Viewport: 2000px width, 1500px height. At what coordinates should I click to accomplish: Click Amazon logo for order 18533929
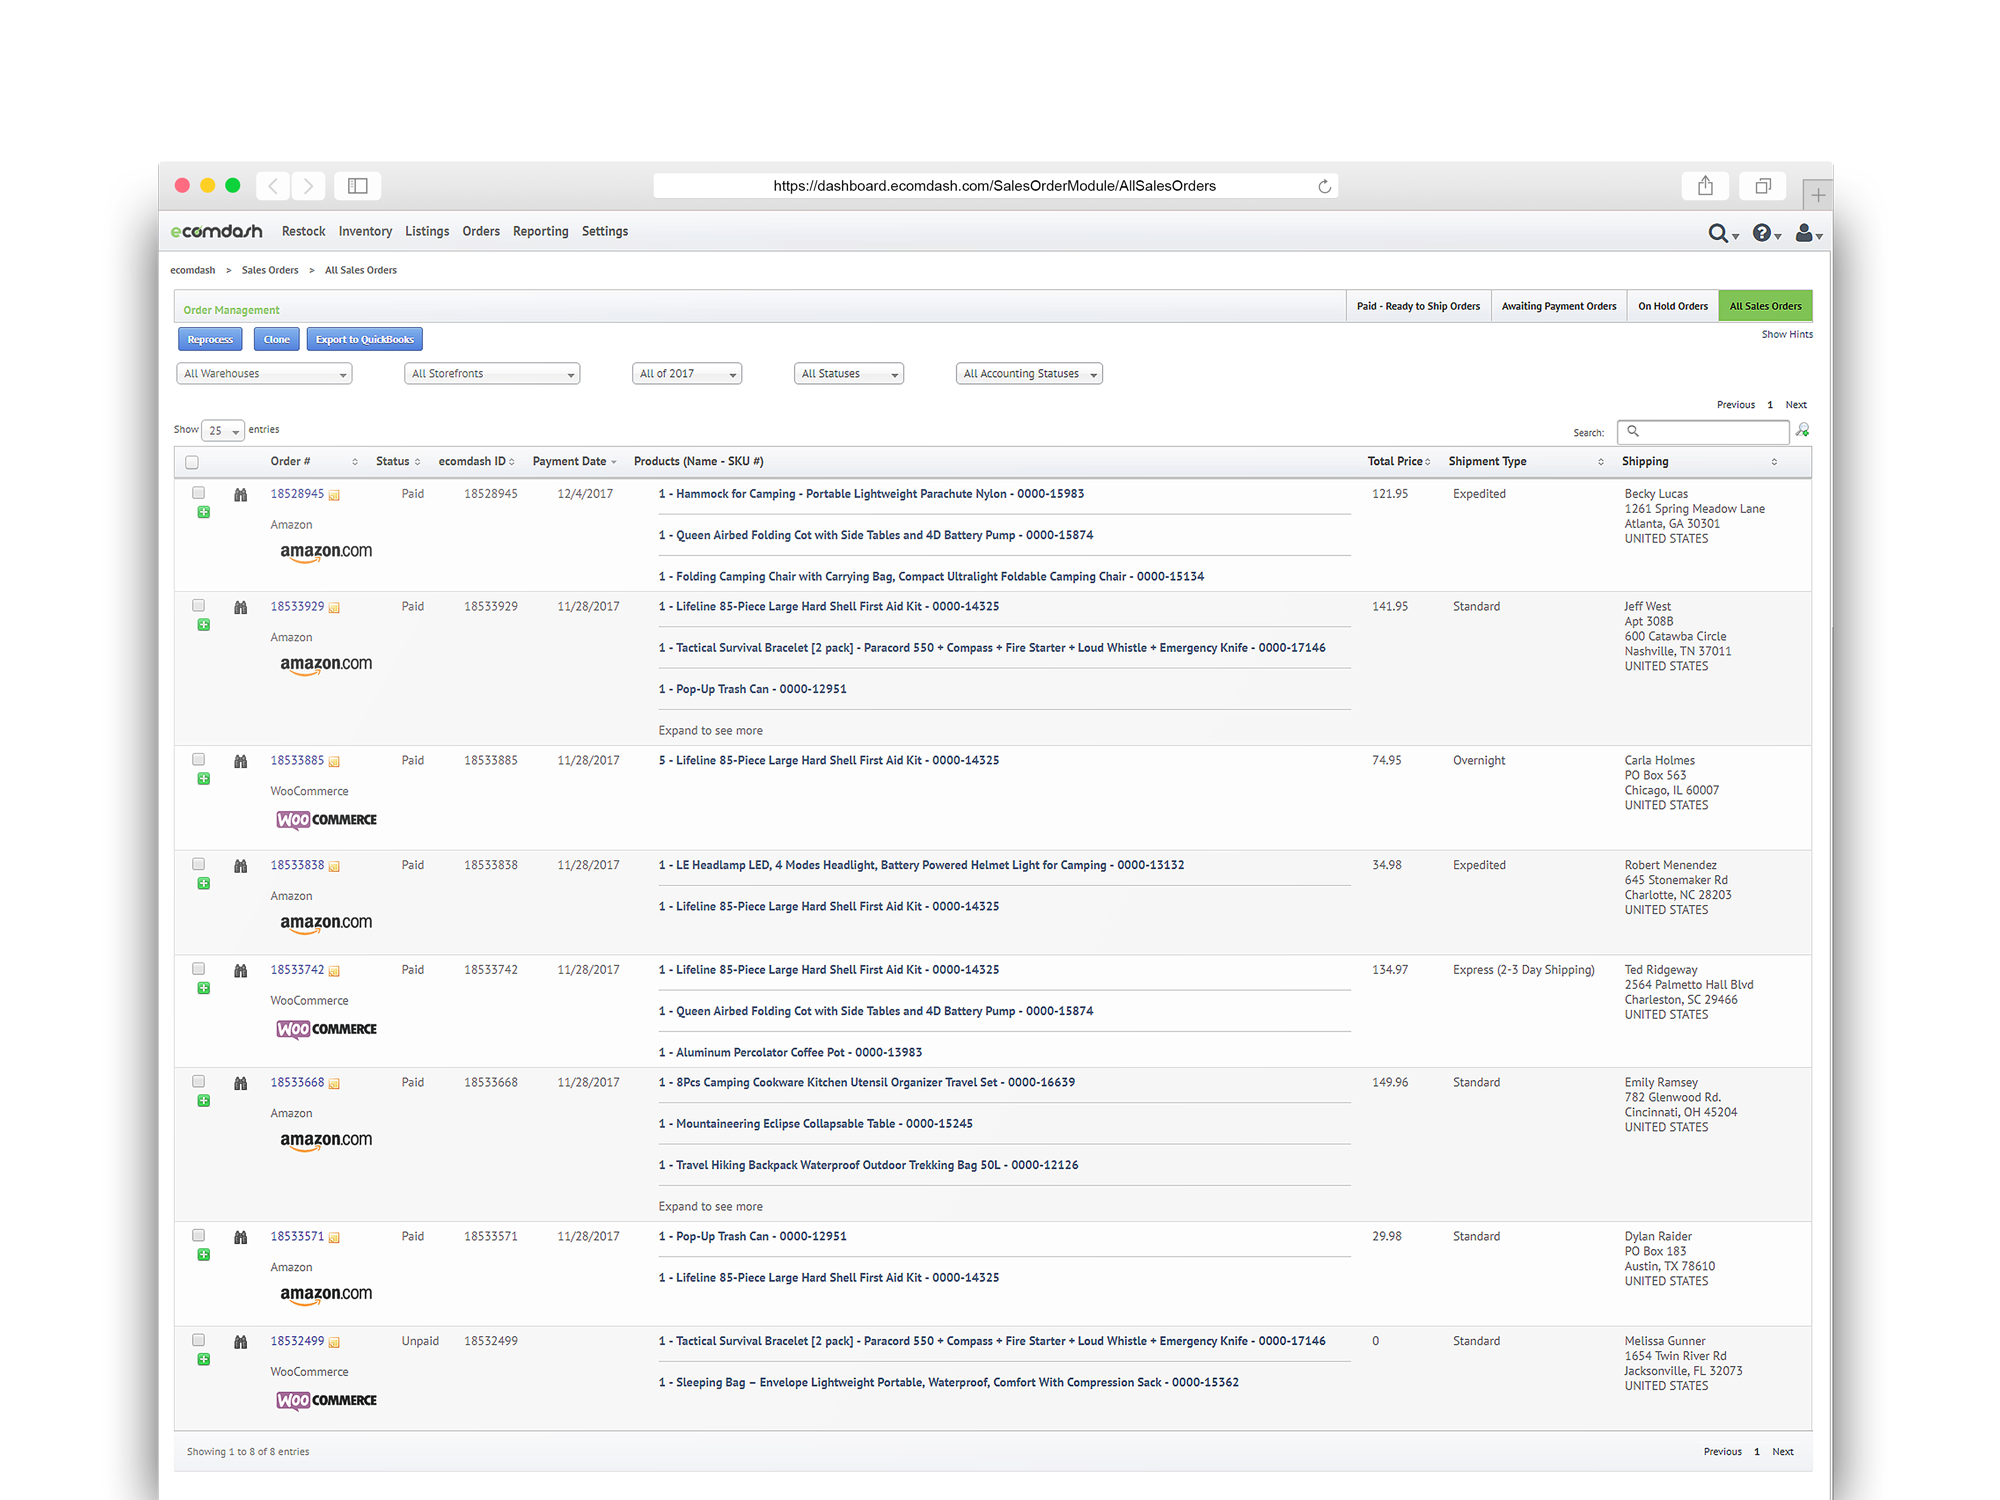pyautogui.click(x=326, y=665)
